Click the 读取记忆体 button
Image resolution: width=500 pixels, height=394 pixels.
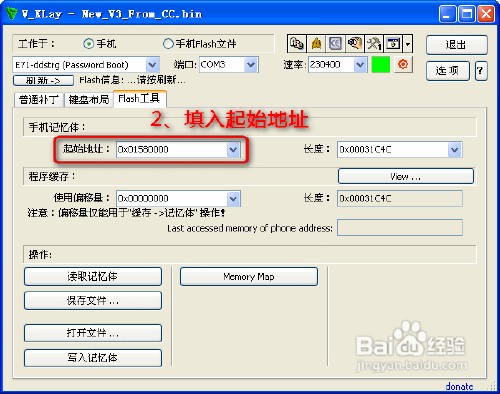[93, 276]
